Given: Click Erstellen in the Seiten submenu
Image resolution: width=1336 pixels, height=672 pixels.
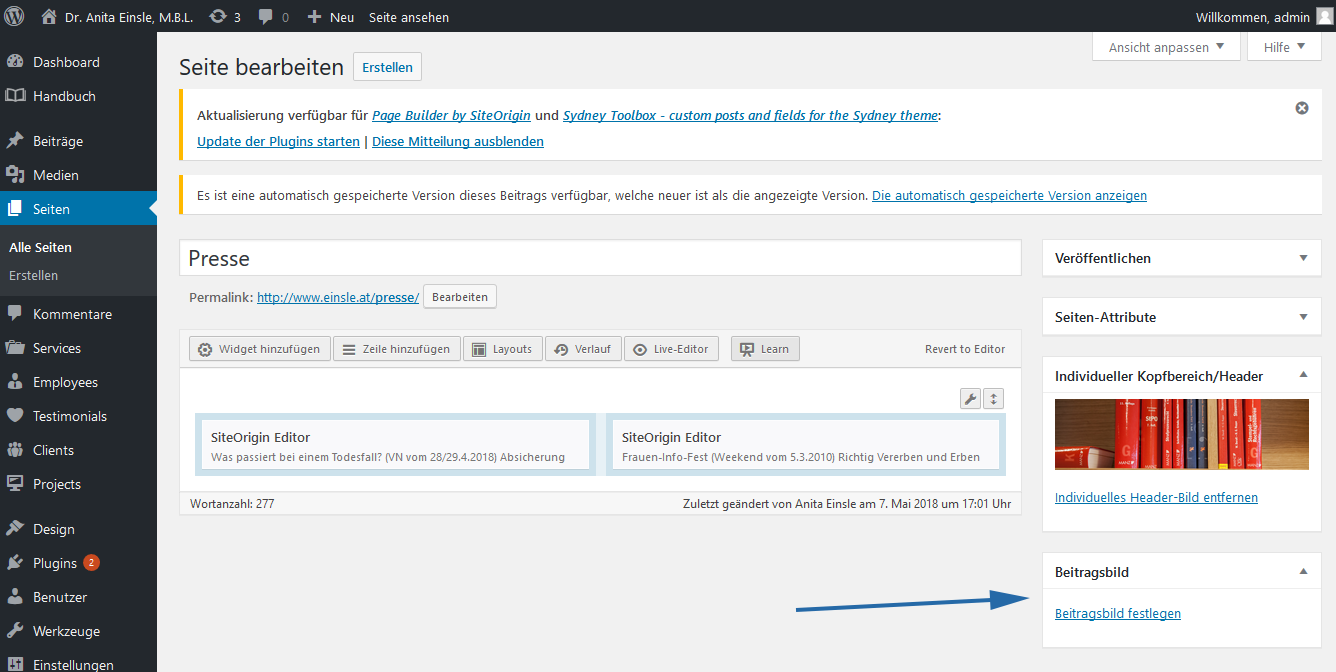Looking at the screenshot, I should (33, 275).
